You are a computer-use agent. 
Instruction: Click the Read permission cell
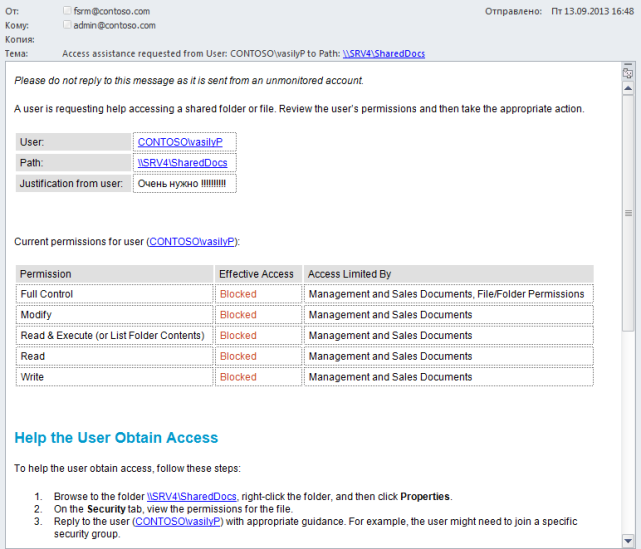(114, 356)
